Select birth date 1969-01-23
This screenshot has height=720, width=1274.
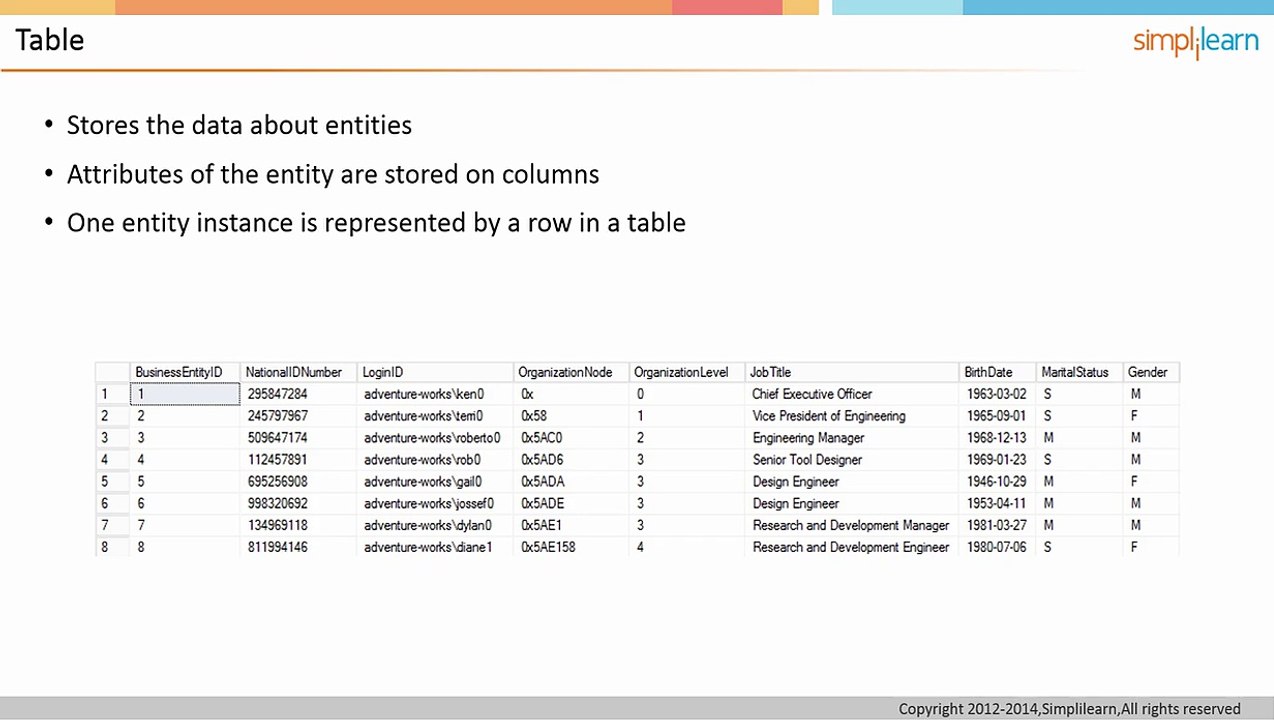click(996, 460)
